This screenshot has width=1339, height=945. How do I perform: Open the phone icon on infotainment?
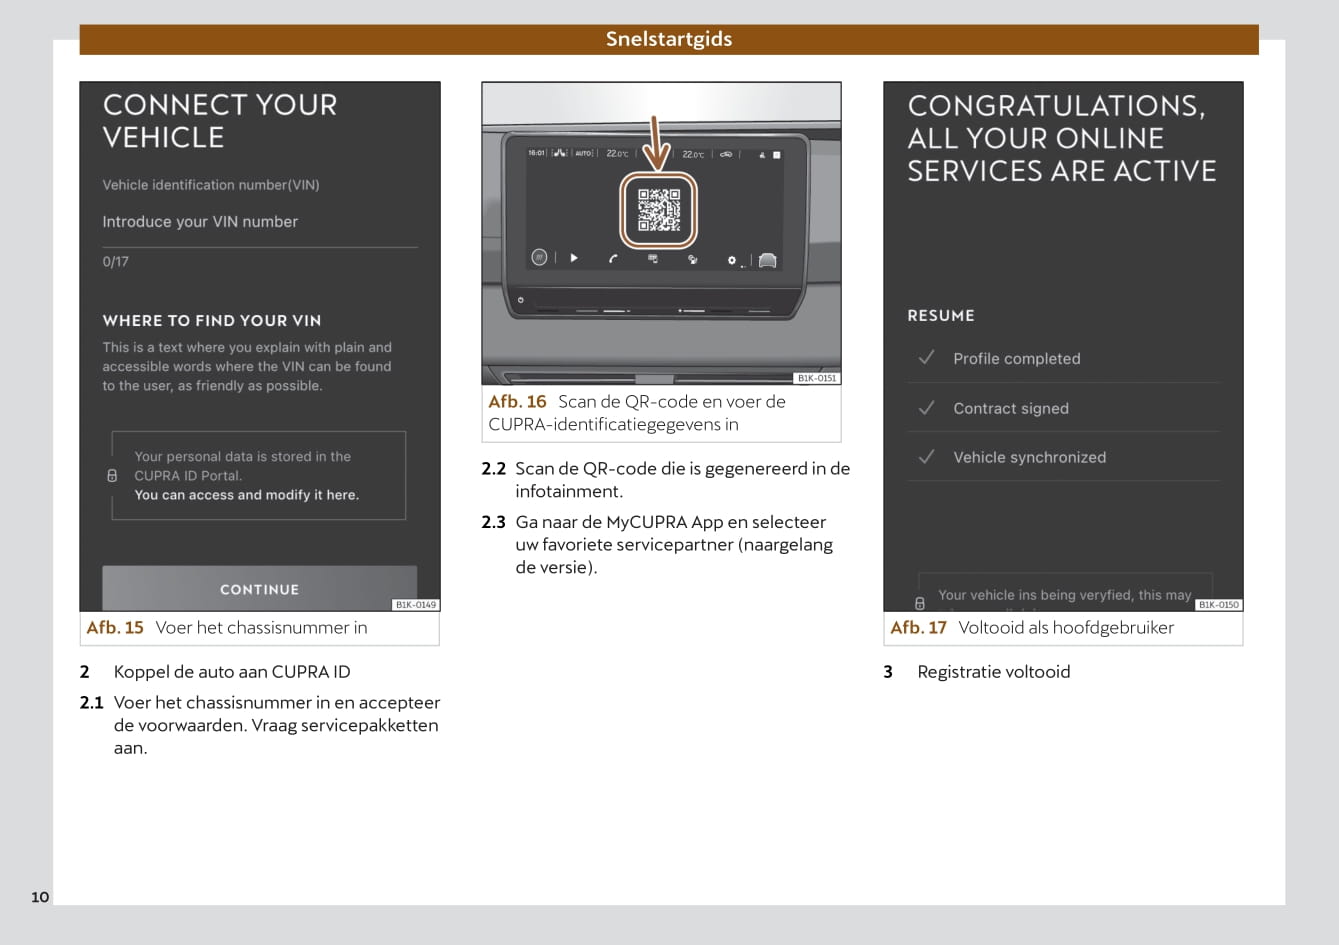613,258
